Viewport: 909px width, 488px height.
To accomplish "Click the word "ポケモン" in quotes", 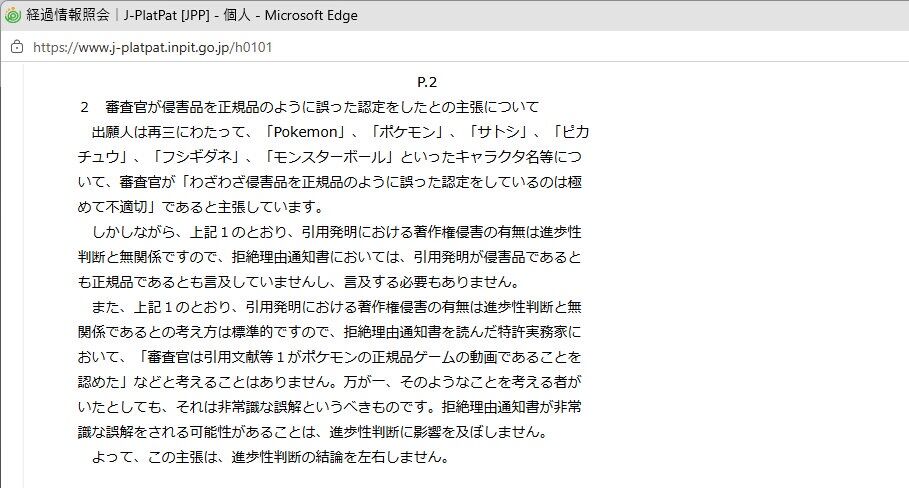I will coord(407,132).
